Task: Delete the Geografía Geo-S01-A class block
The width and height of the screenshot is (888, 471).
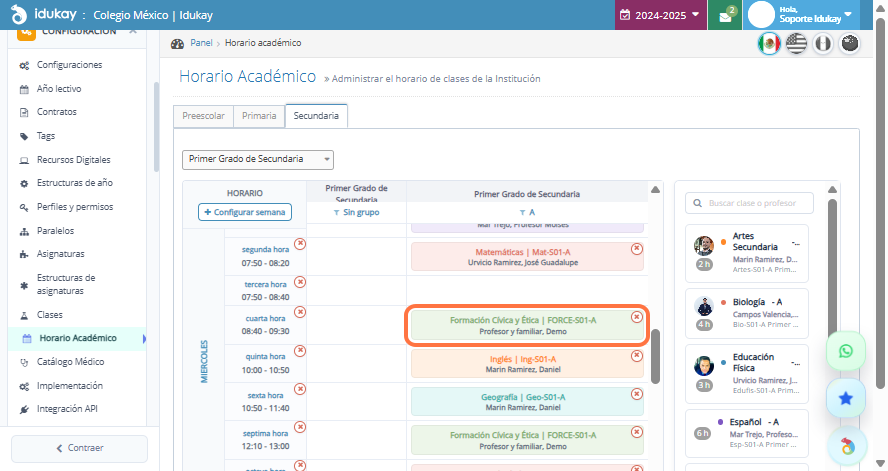Action: (x=637, y=394)
